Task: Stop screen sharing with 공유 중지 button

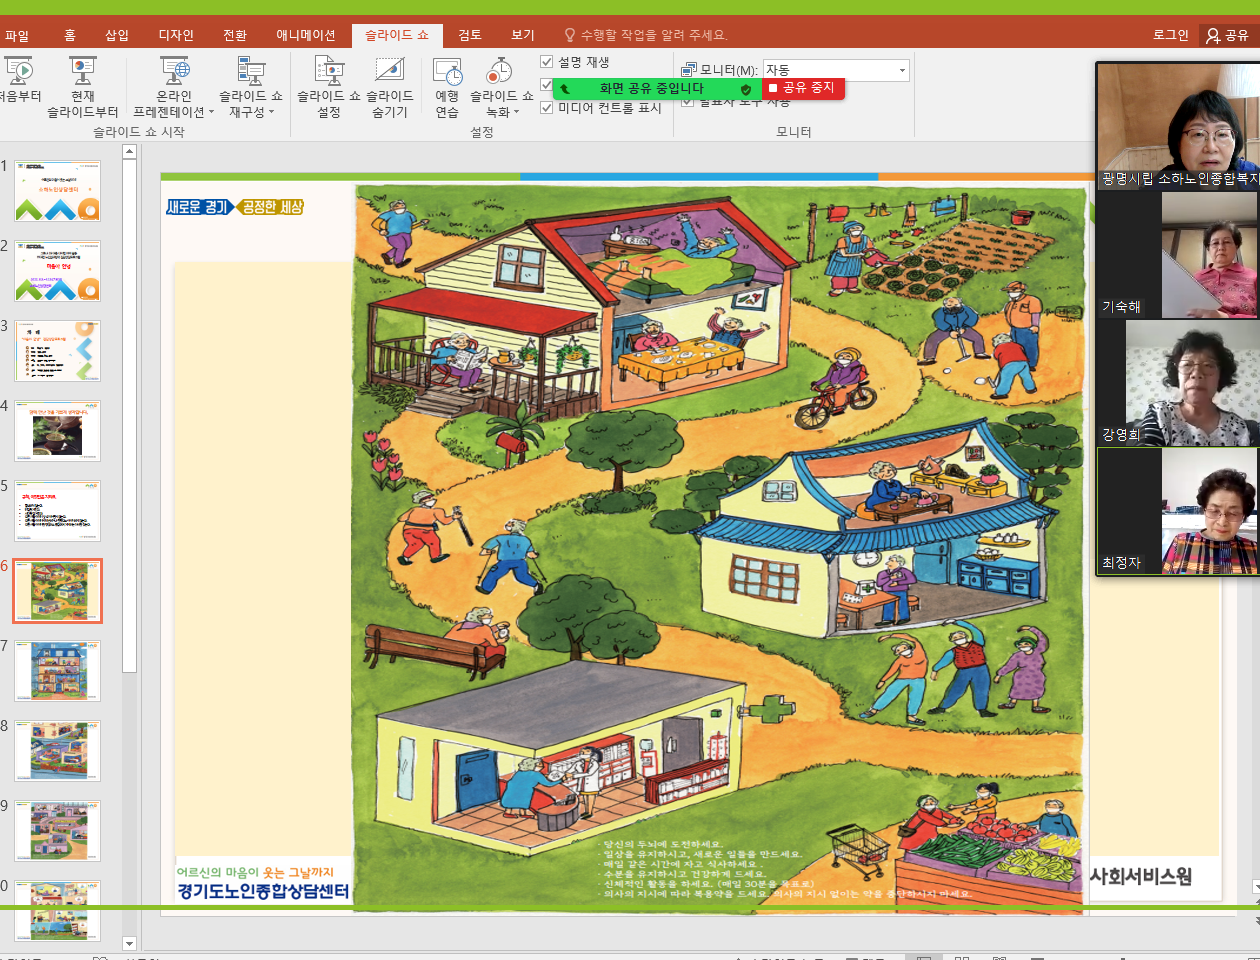Action: pos(804,88)
